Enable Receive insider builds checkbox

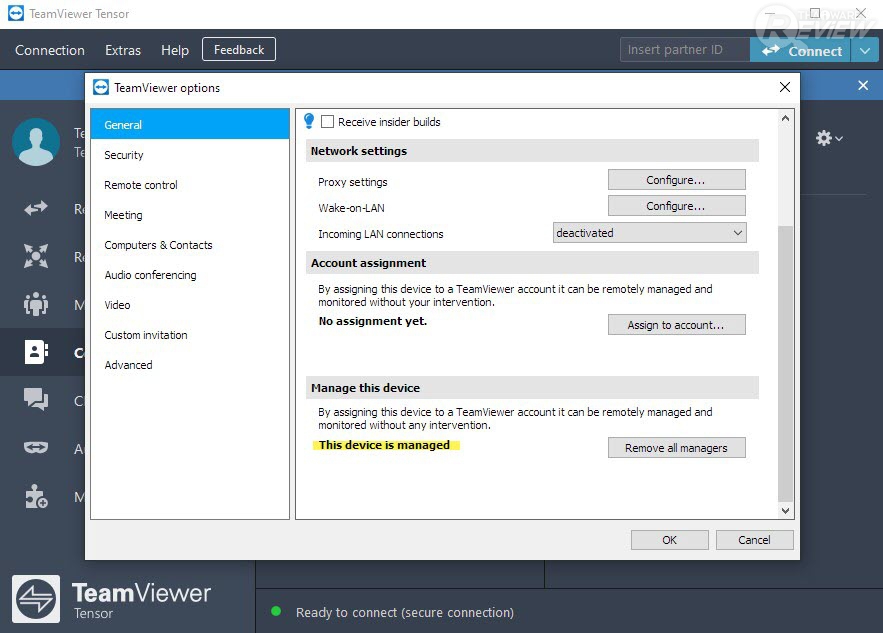327,122
